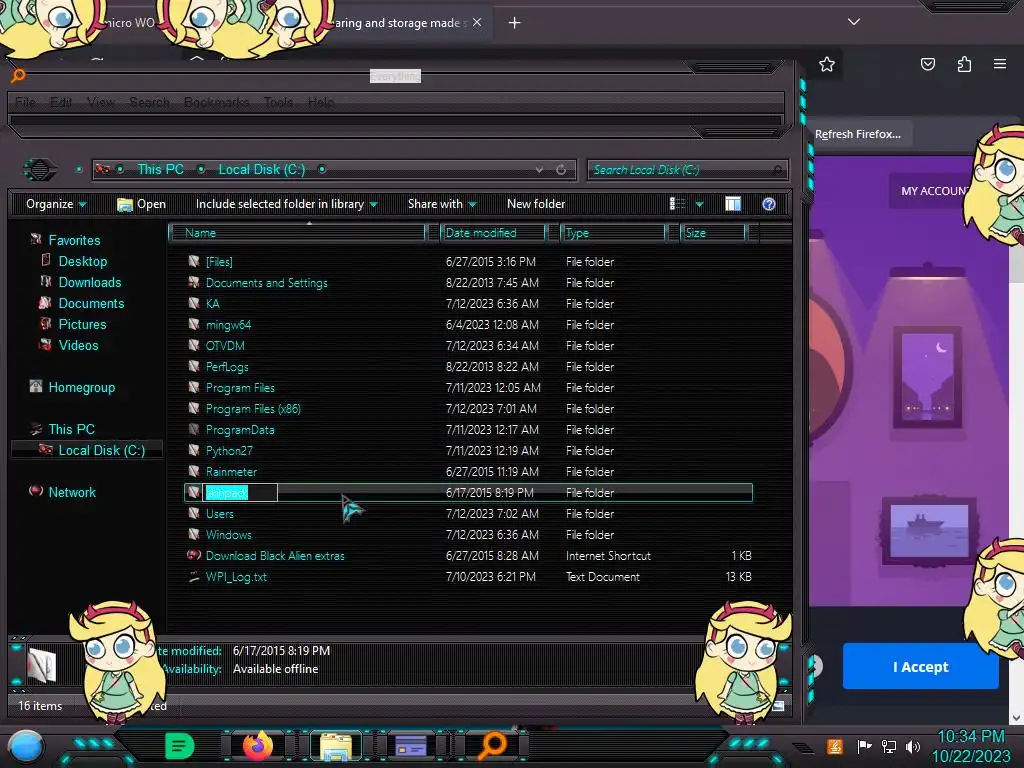Image resolution: width=1024 pixels, height=768 pixels.
Task: Sort by the Date modified column header
Action: coord(493,232)
